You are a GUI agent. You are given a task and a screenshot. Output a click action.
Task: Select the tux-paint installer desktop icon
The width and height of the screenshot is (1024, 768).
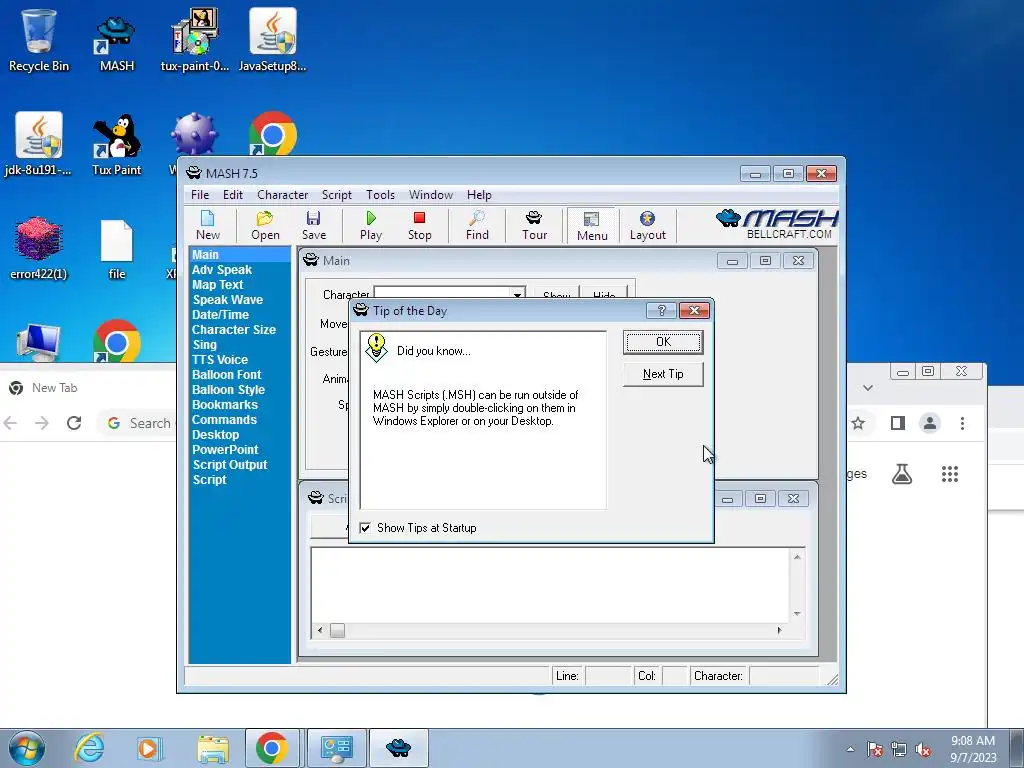point(195,40)
